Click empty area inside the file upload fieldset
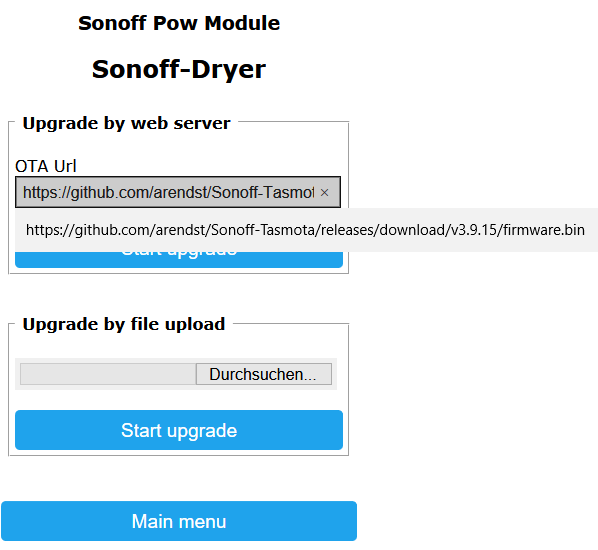 tap(179, 400)
